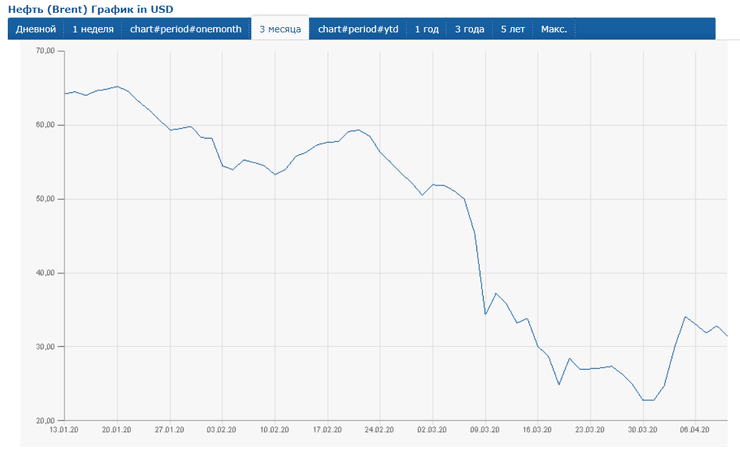Click the 23.03.20 date label
Screen dimensions: 740x452
point(590,430)
